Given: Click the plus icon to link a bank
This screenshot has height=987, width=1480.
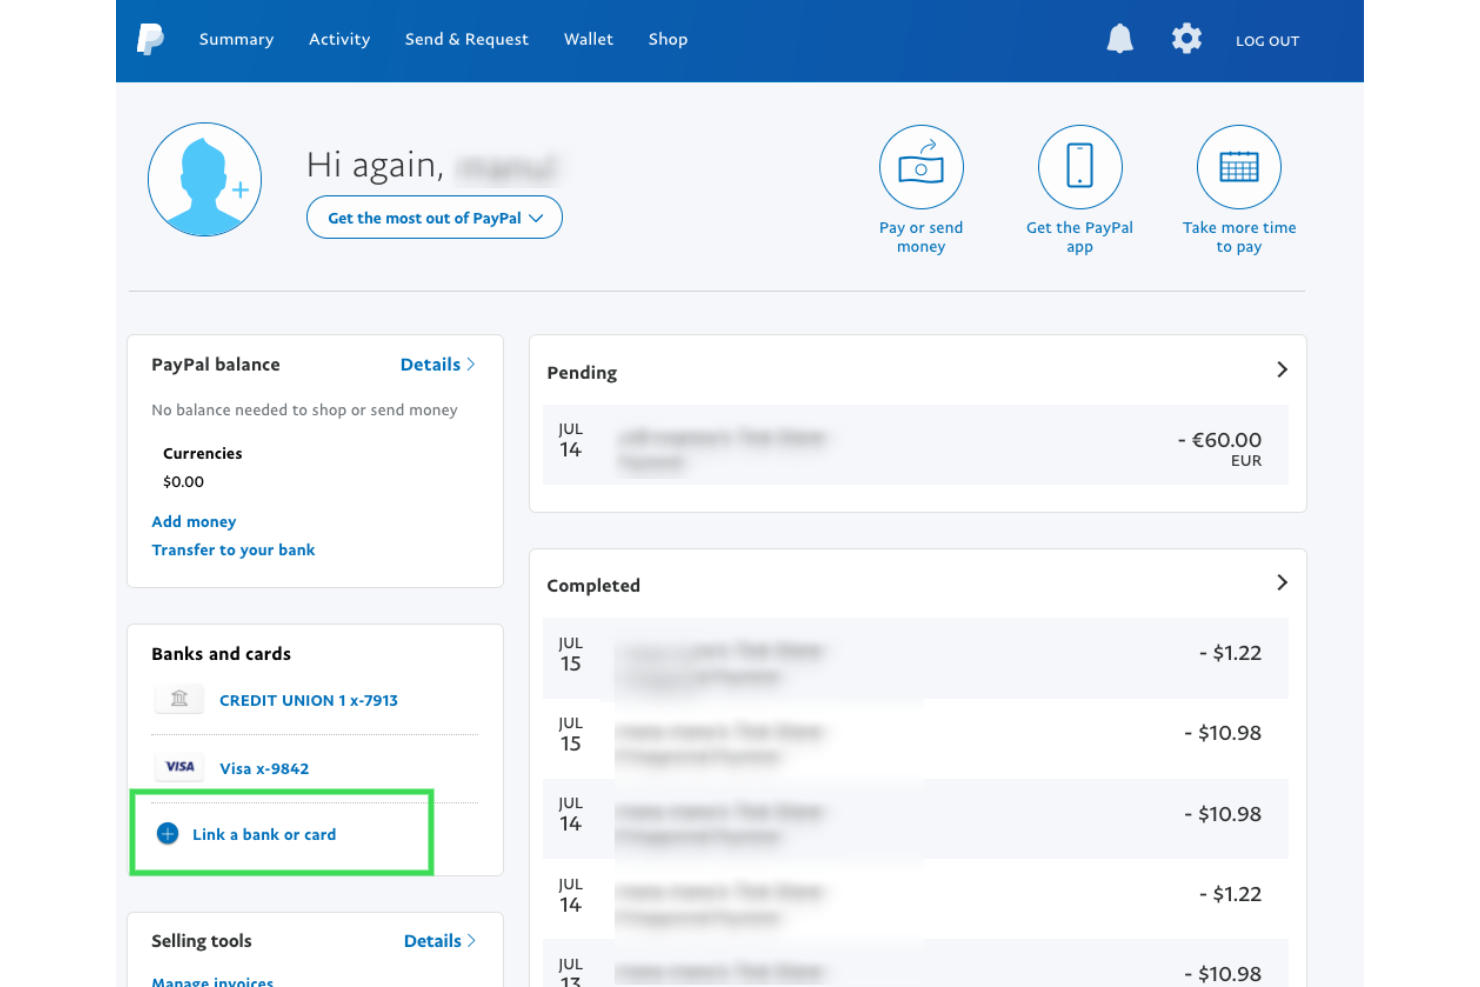Looking at the screenshot, I should (167, 833).
